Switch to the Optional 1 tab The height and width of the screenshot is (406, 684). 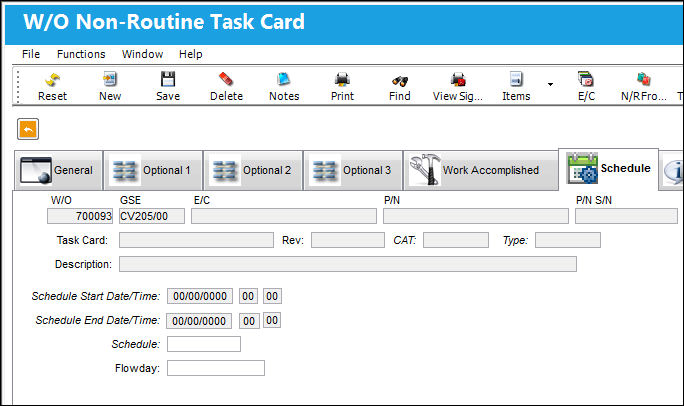coord(153,171)
